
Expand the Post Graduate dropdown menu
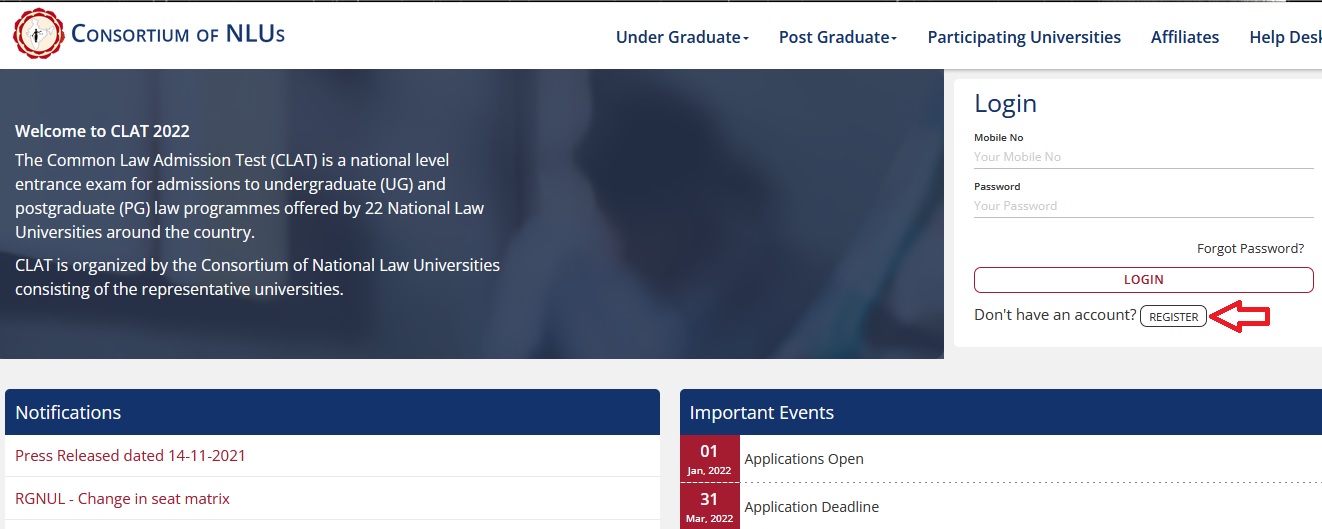click(x=838, y=37)
